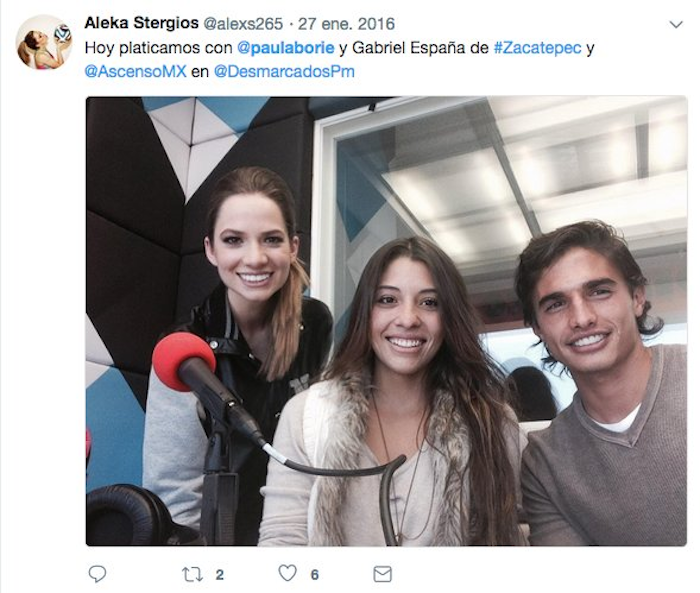Like the tweet with the heart icon
The width and height of the screenshot is (700, 593).
tap(287, 573)
